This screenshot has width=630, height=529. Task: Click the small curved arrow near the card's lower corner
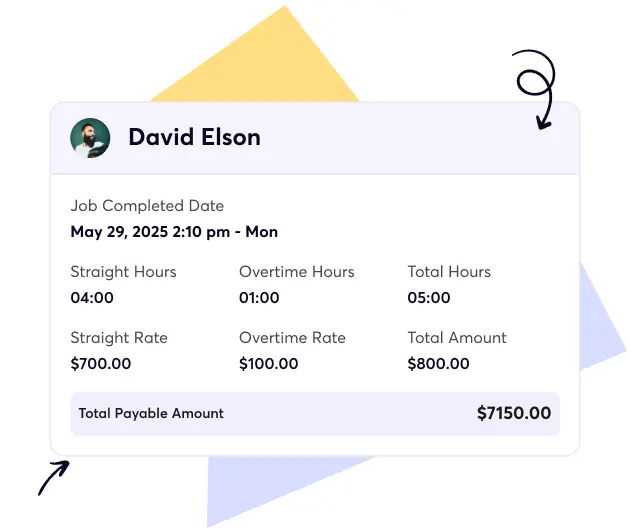click(x=53, y=477)
